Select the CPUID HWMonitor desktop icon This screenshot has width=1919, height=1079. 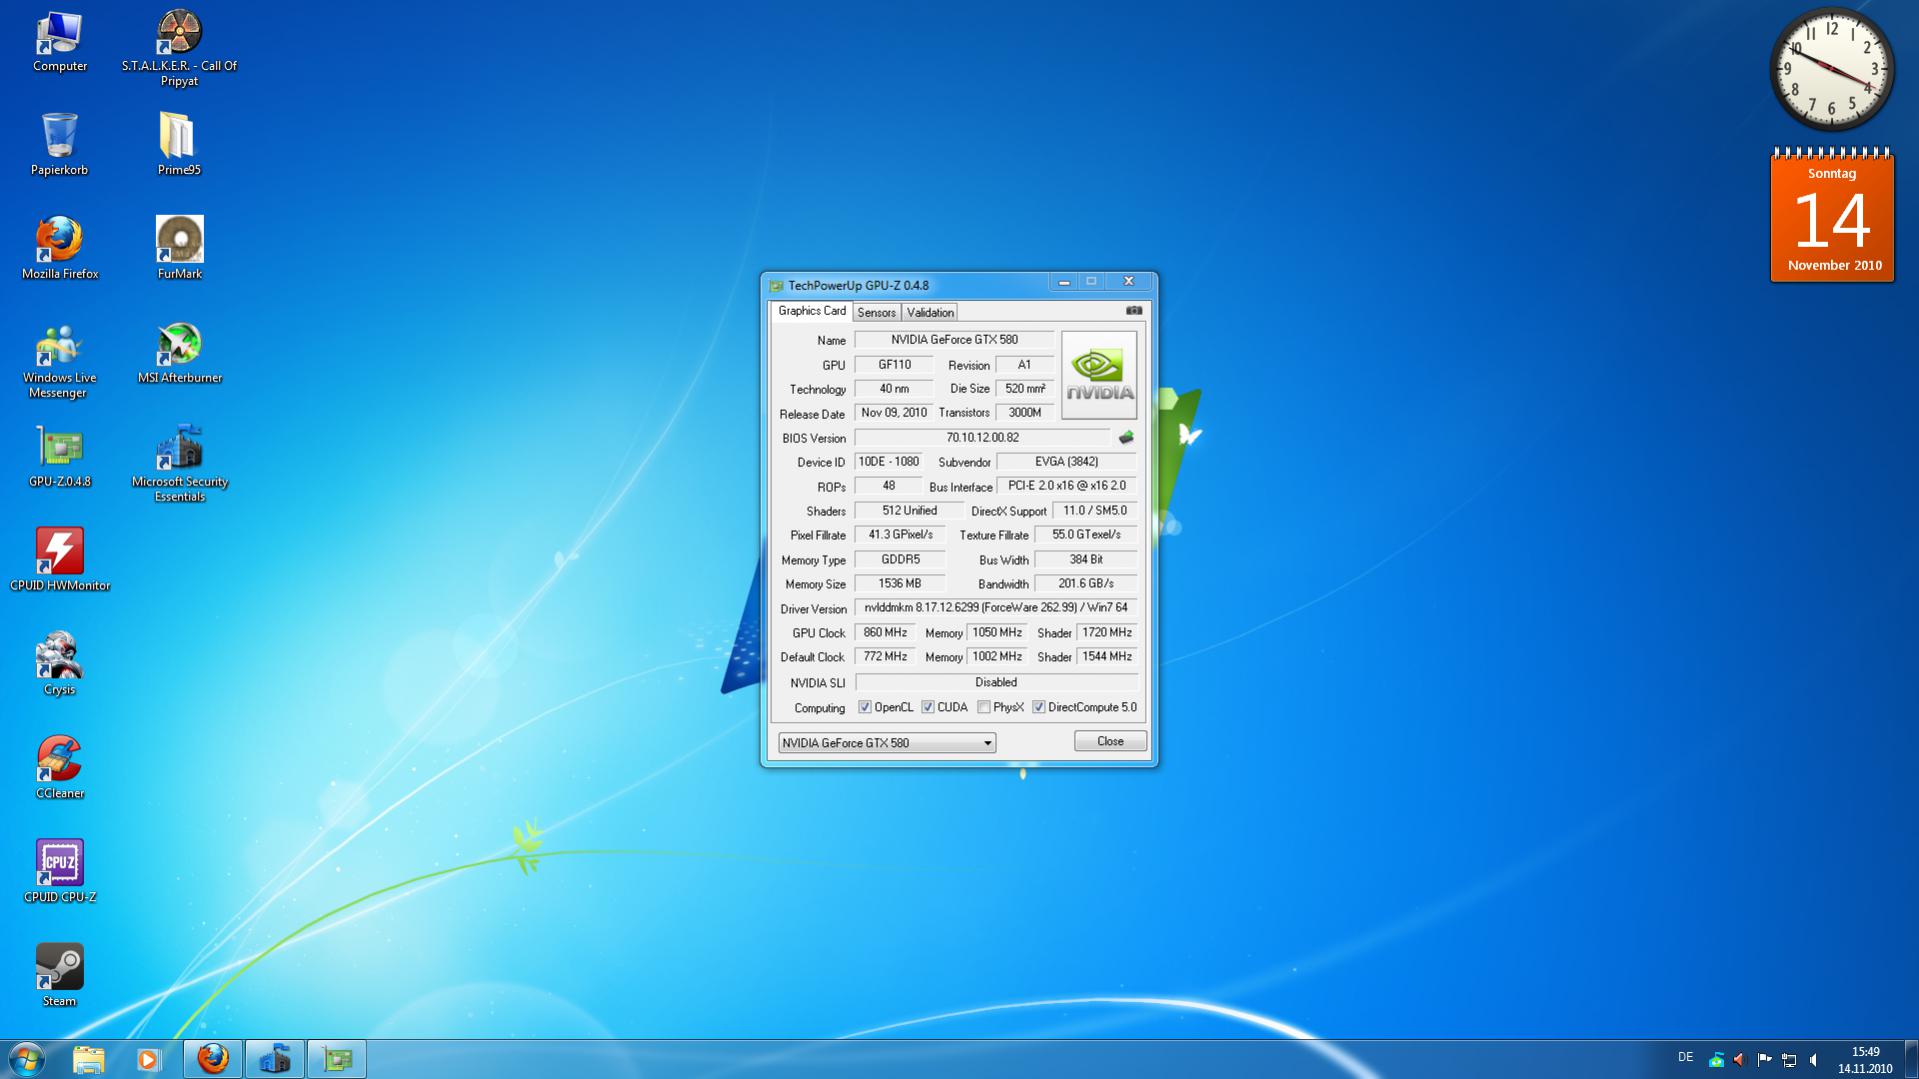coord(59,560)
